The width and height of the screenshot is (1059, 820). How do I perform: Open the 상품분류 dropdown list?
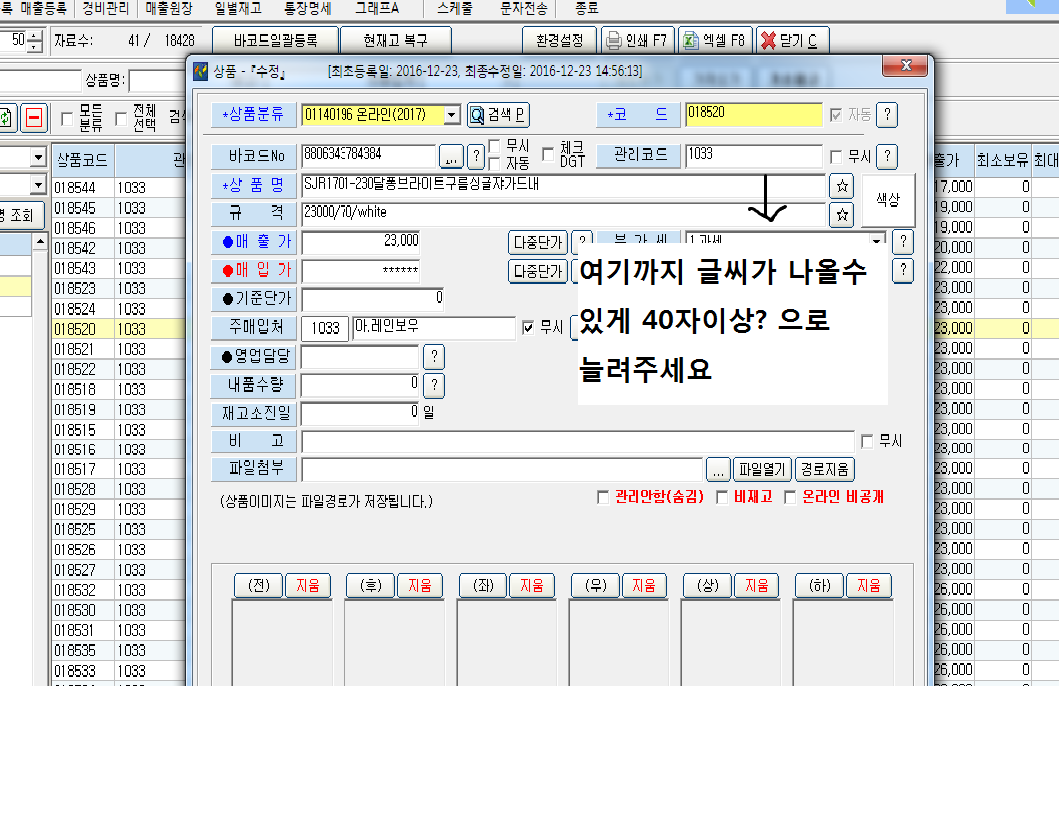[452, 115]
